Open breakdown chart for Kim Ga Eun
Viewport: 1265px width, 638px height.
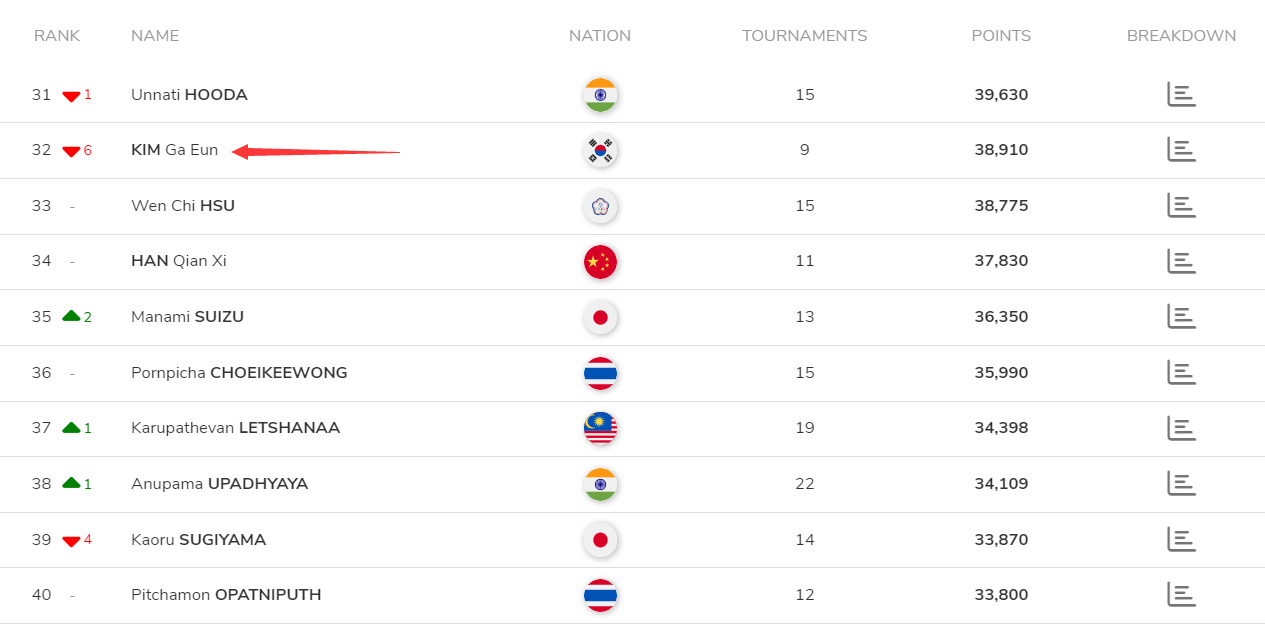pos(1181,150)
